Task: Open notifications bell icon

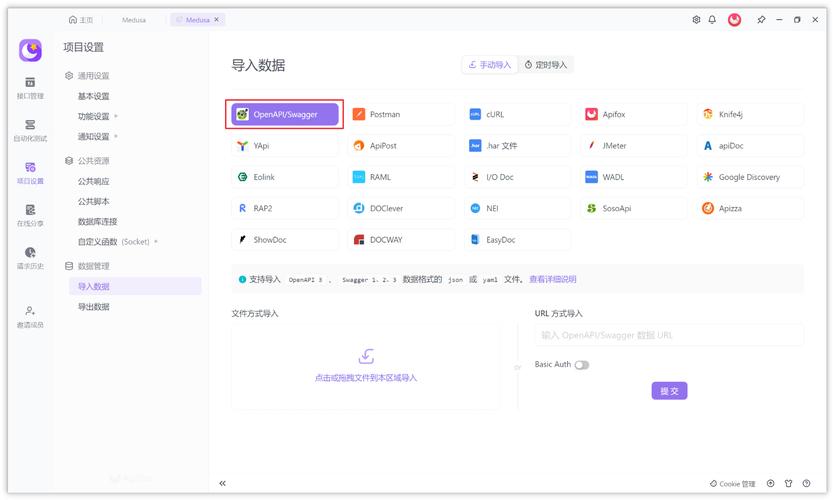Action: (x=712, y=20)
